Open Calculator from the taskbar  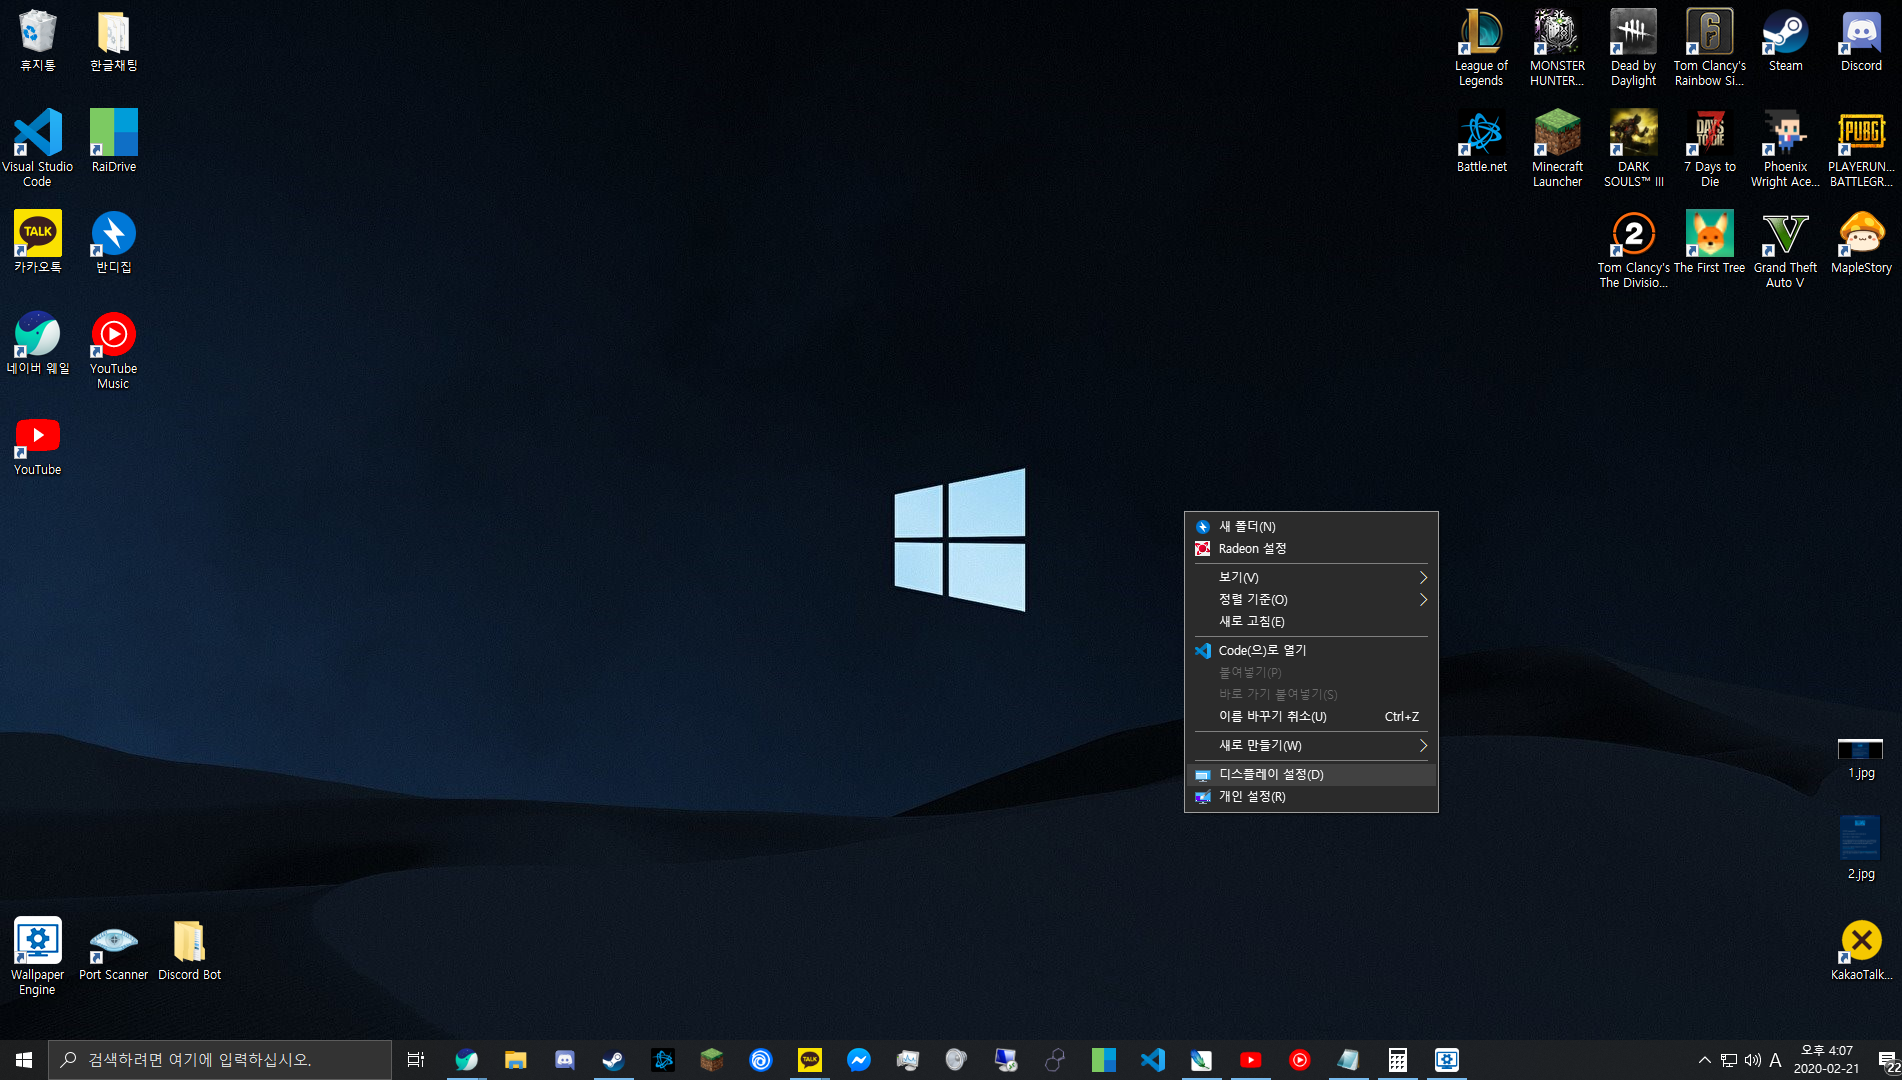1398,1060
